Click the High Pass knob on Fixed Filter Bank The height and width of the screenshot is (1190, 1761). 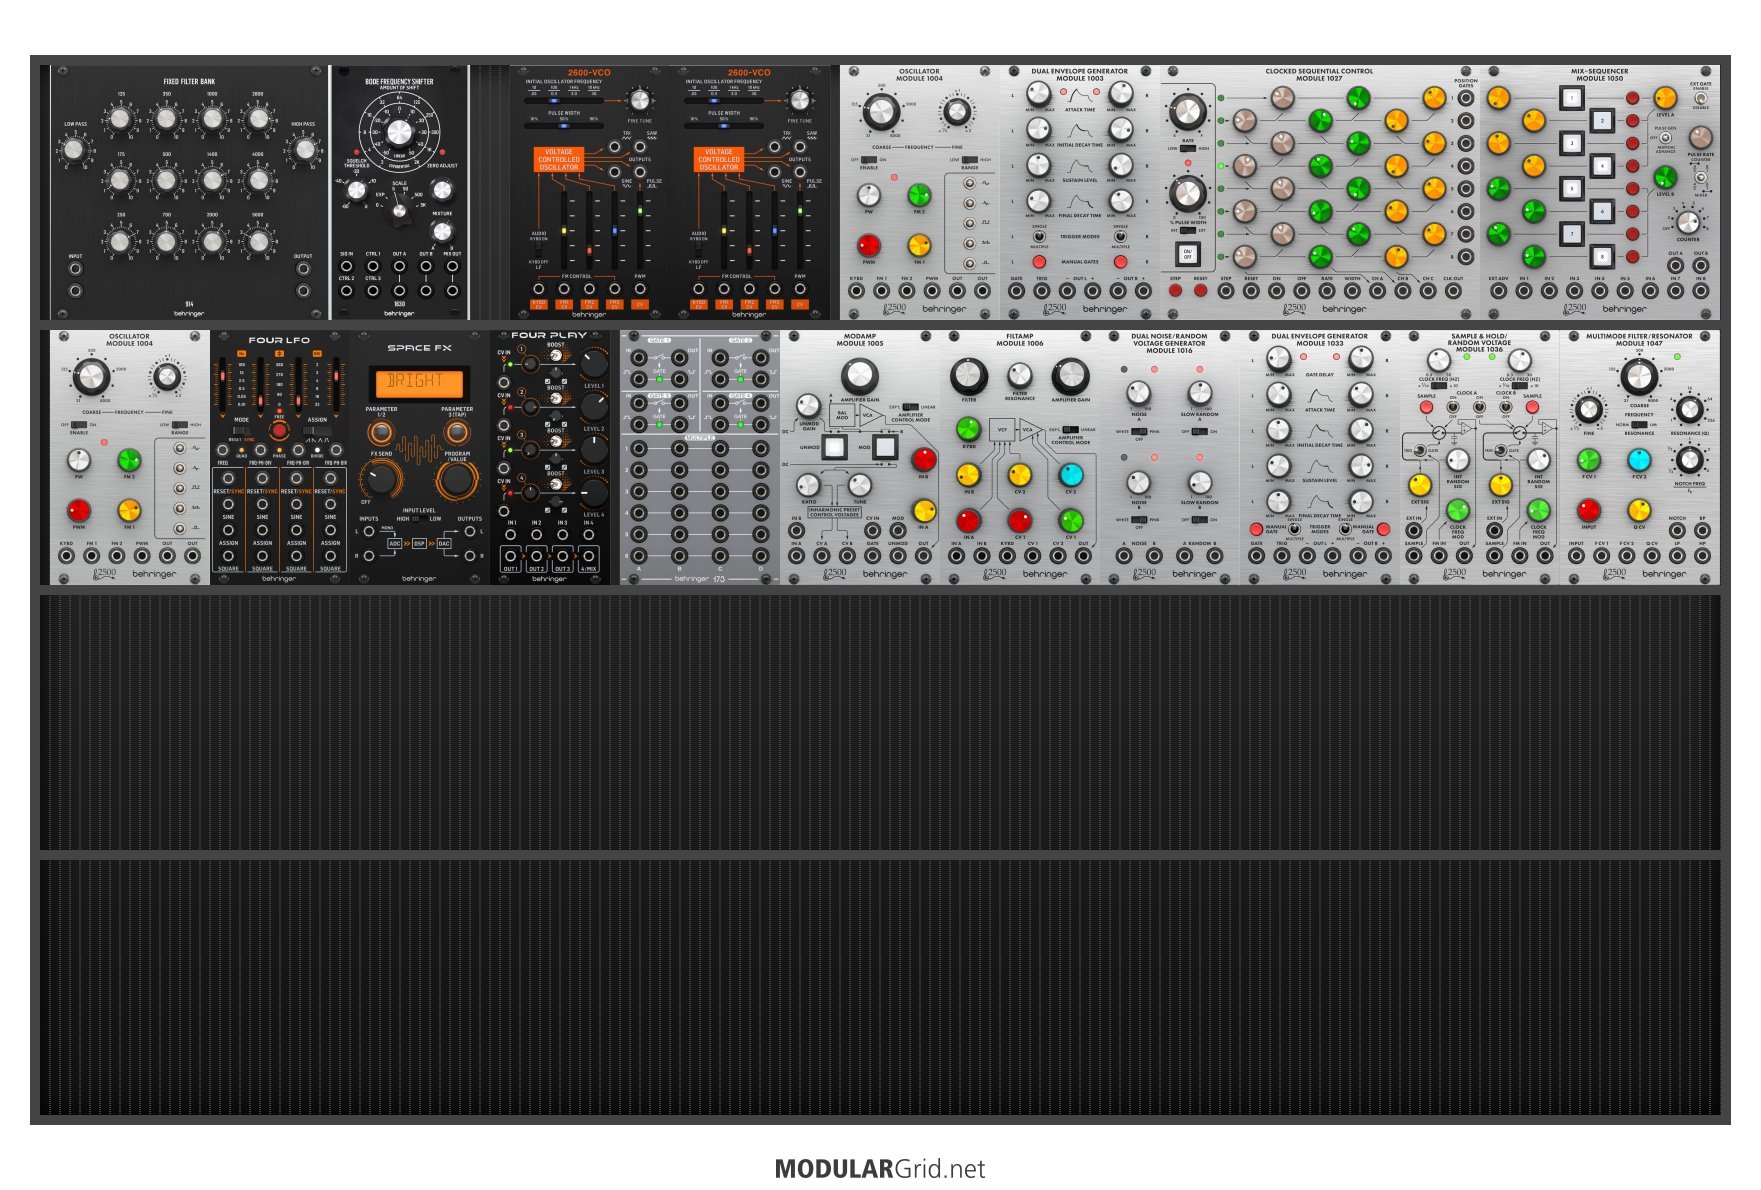pos(303,150)
